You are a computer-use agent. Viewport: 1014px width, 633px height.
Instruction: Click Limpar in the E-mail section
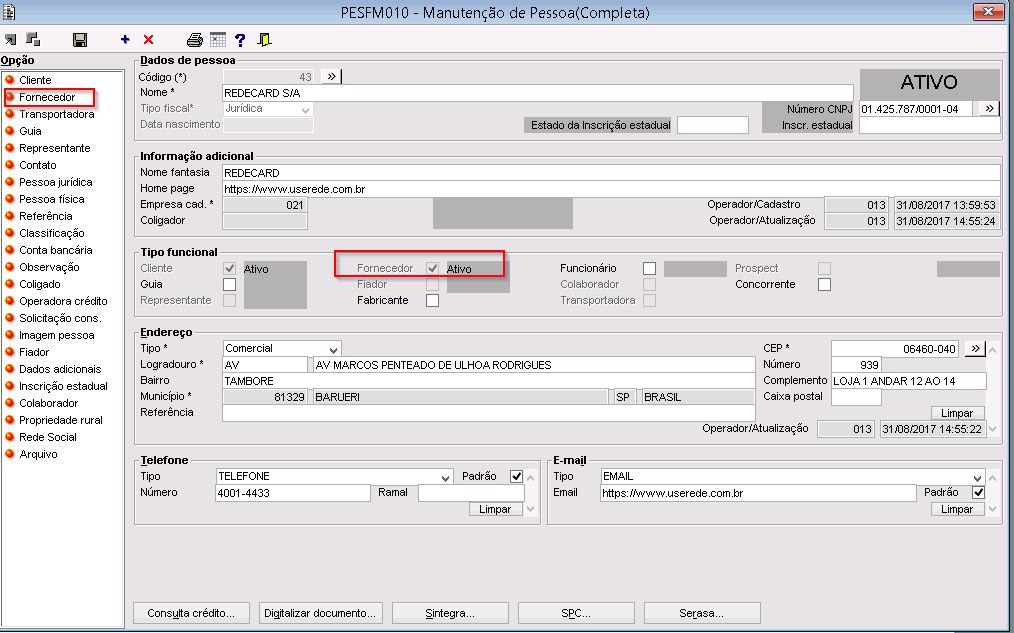(x=956, y=510)
